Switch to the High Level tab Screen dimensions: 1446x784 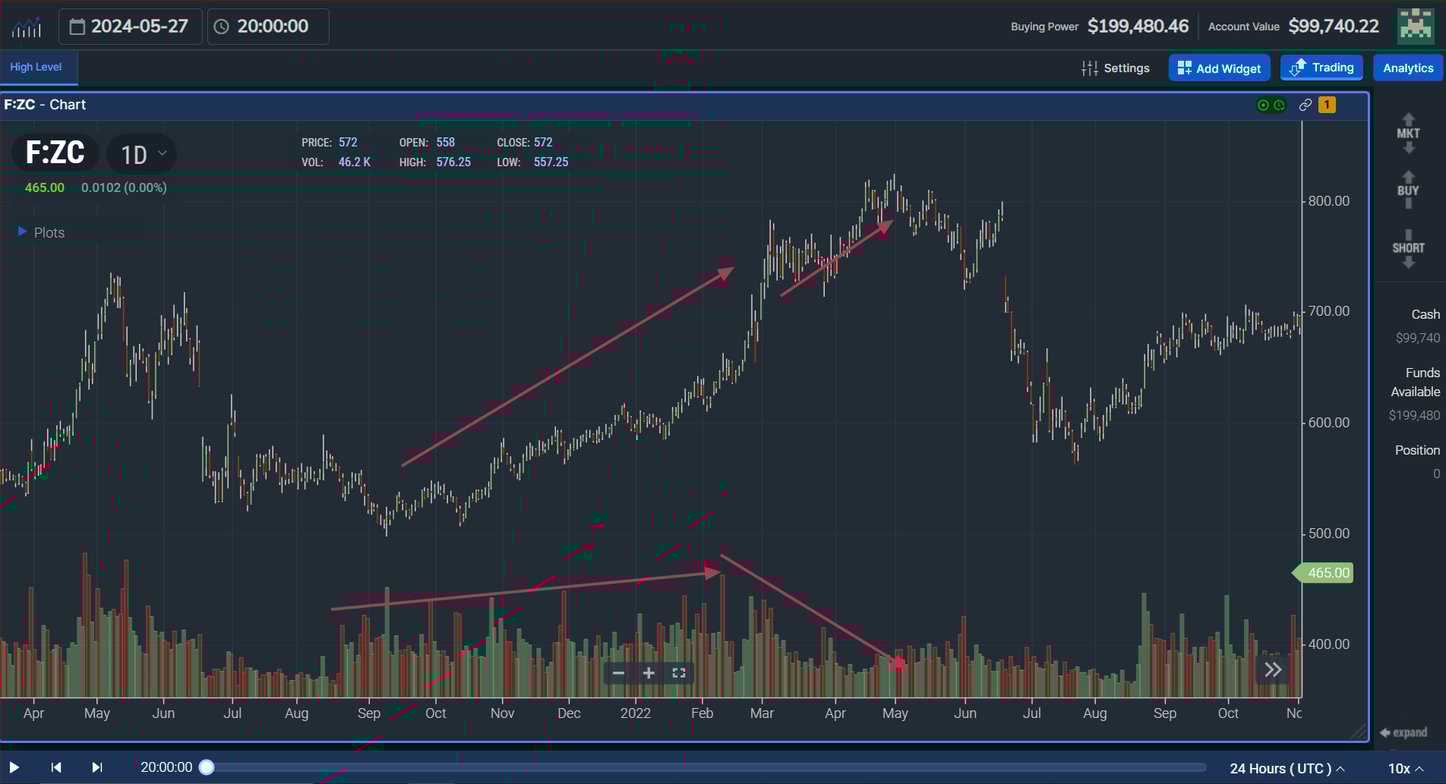tap(38, 66)
